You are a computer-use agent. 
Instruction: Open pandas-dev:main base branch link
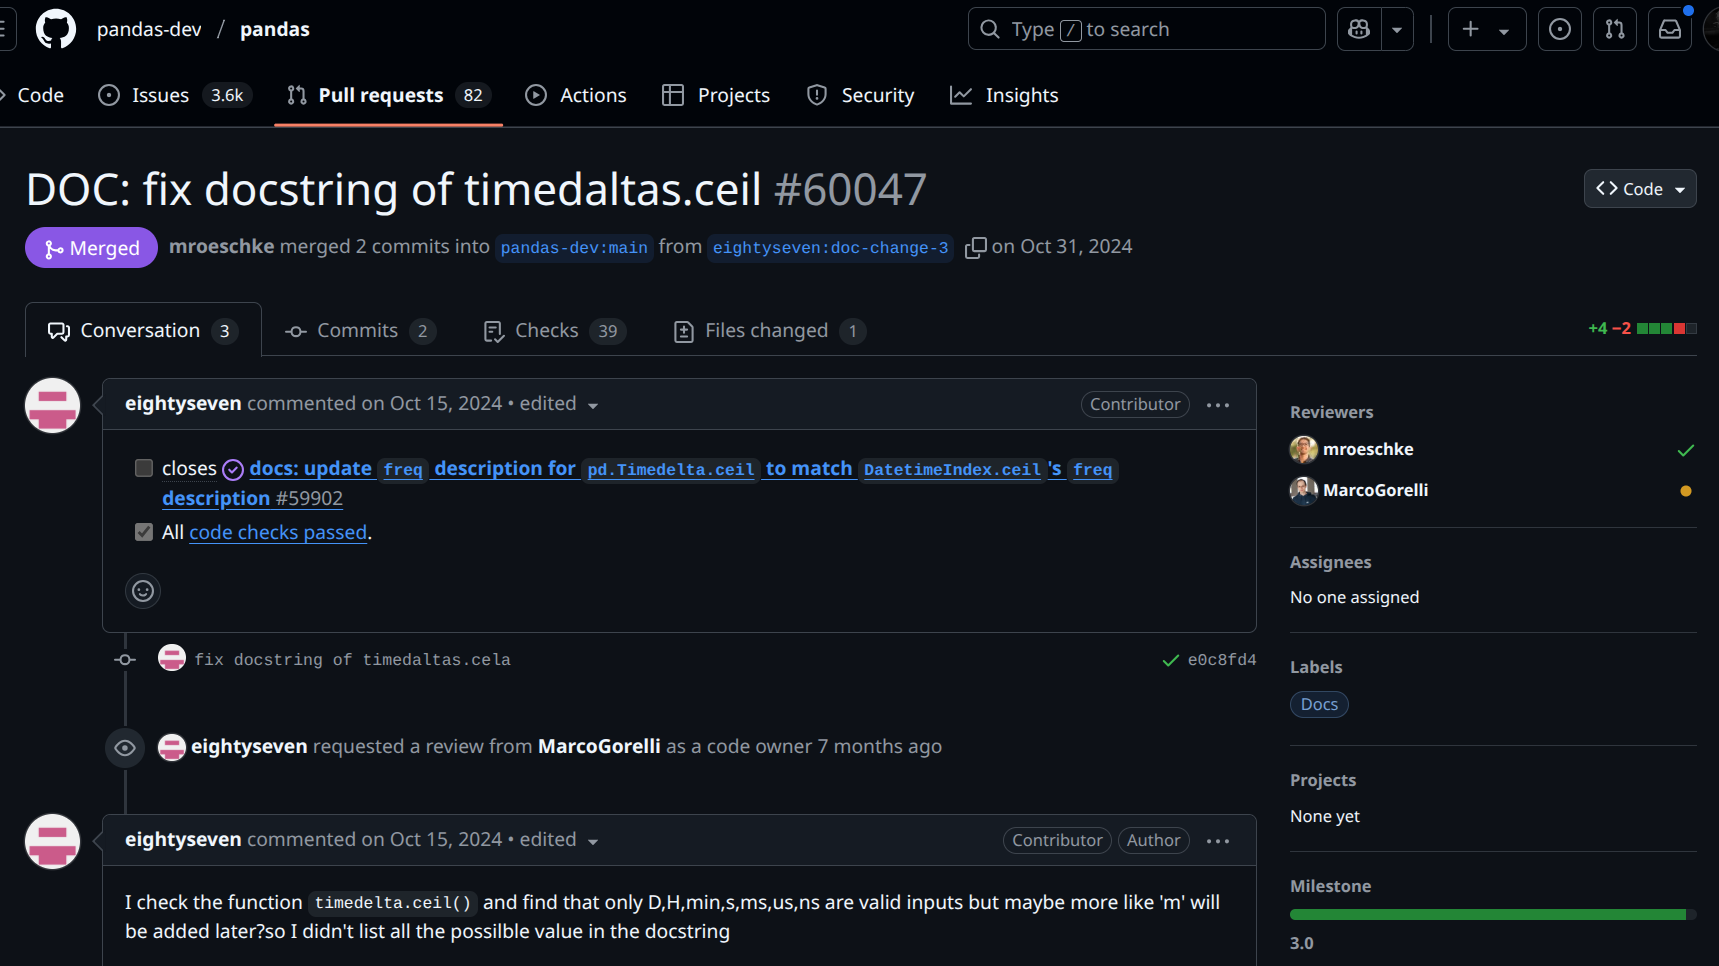click(574, 247)
